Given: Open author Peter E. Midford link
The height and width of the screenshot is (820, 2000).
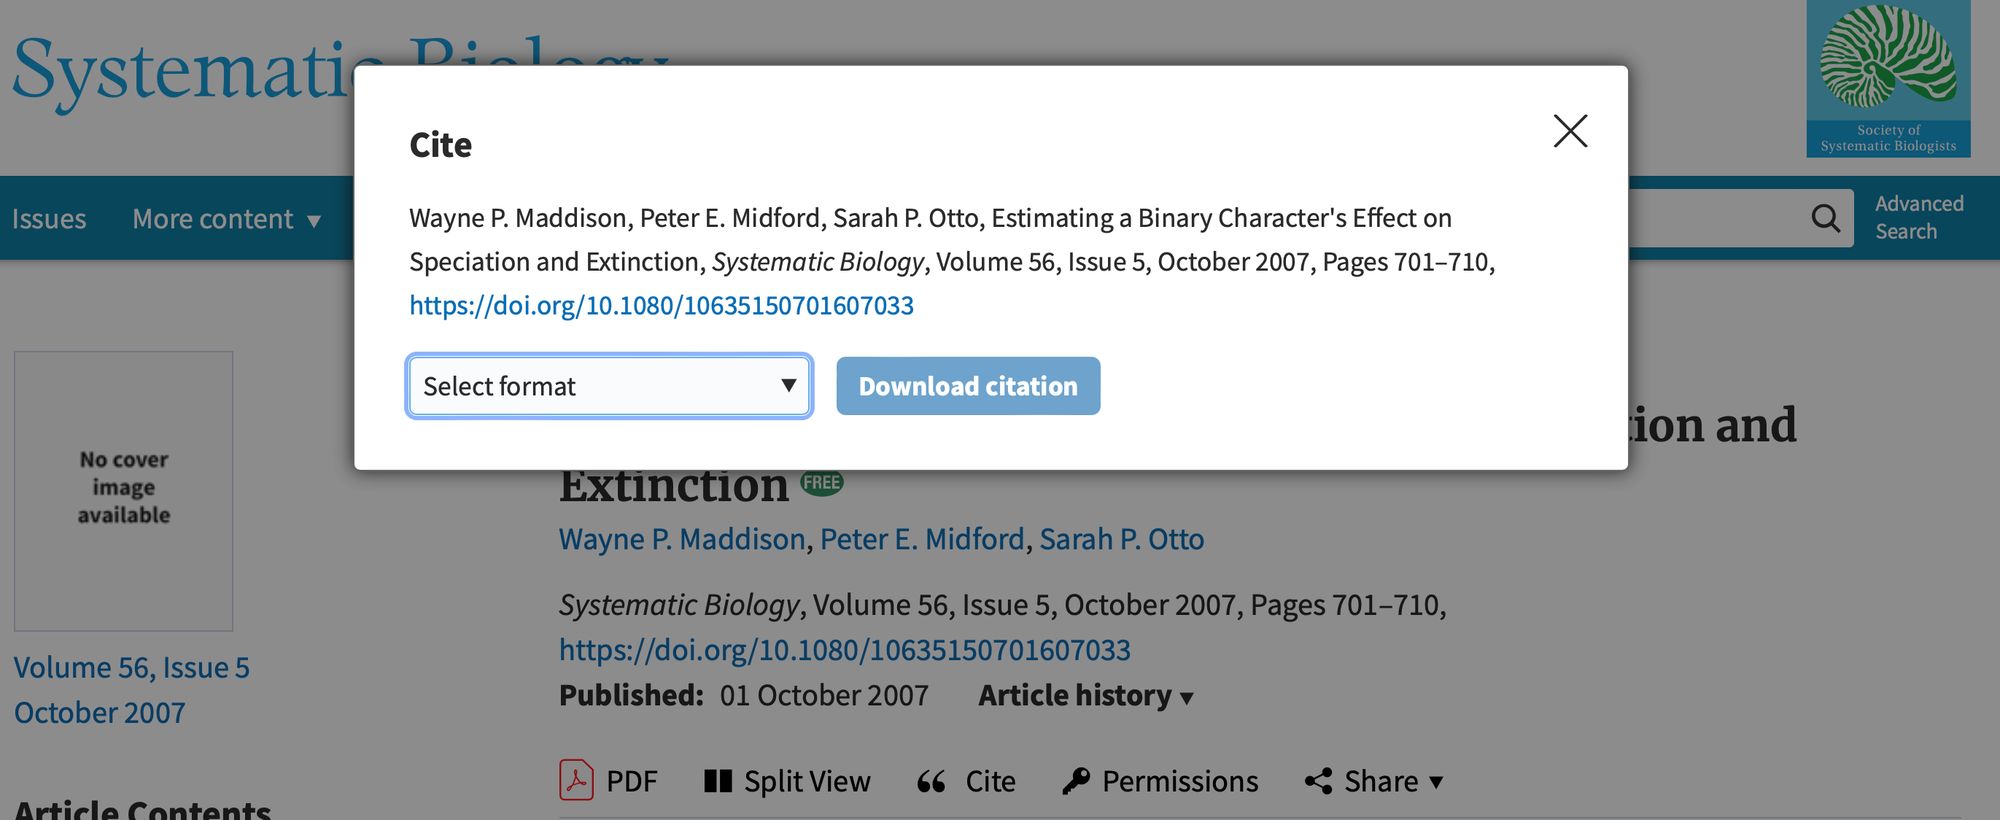Looking at the screenshot, I should [x=922, y=539].
